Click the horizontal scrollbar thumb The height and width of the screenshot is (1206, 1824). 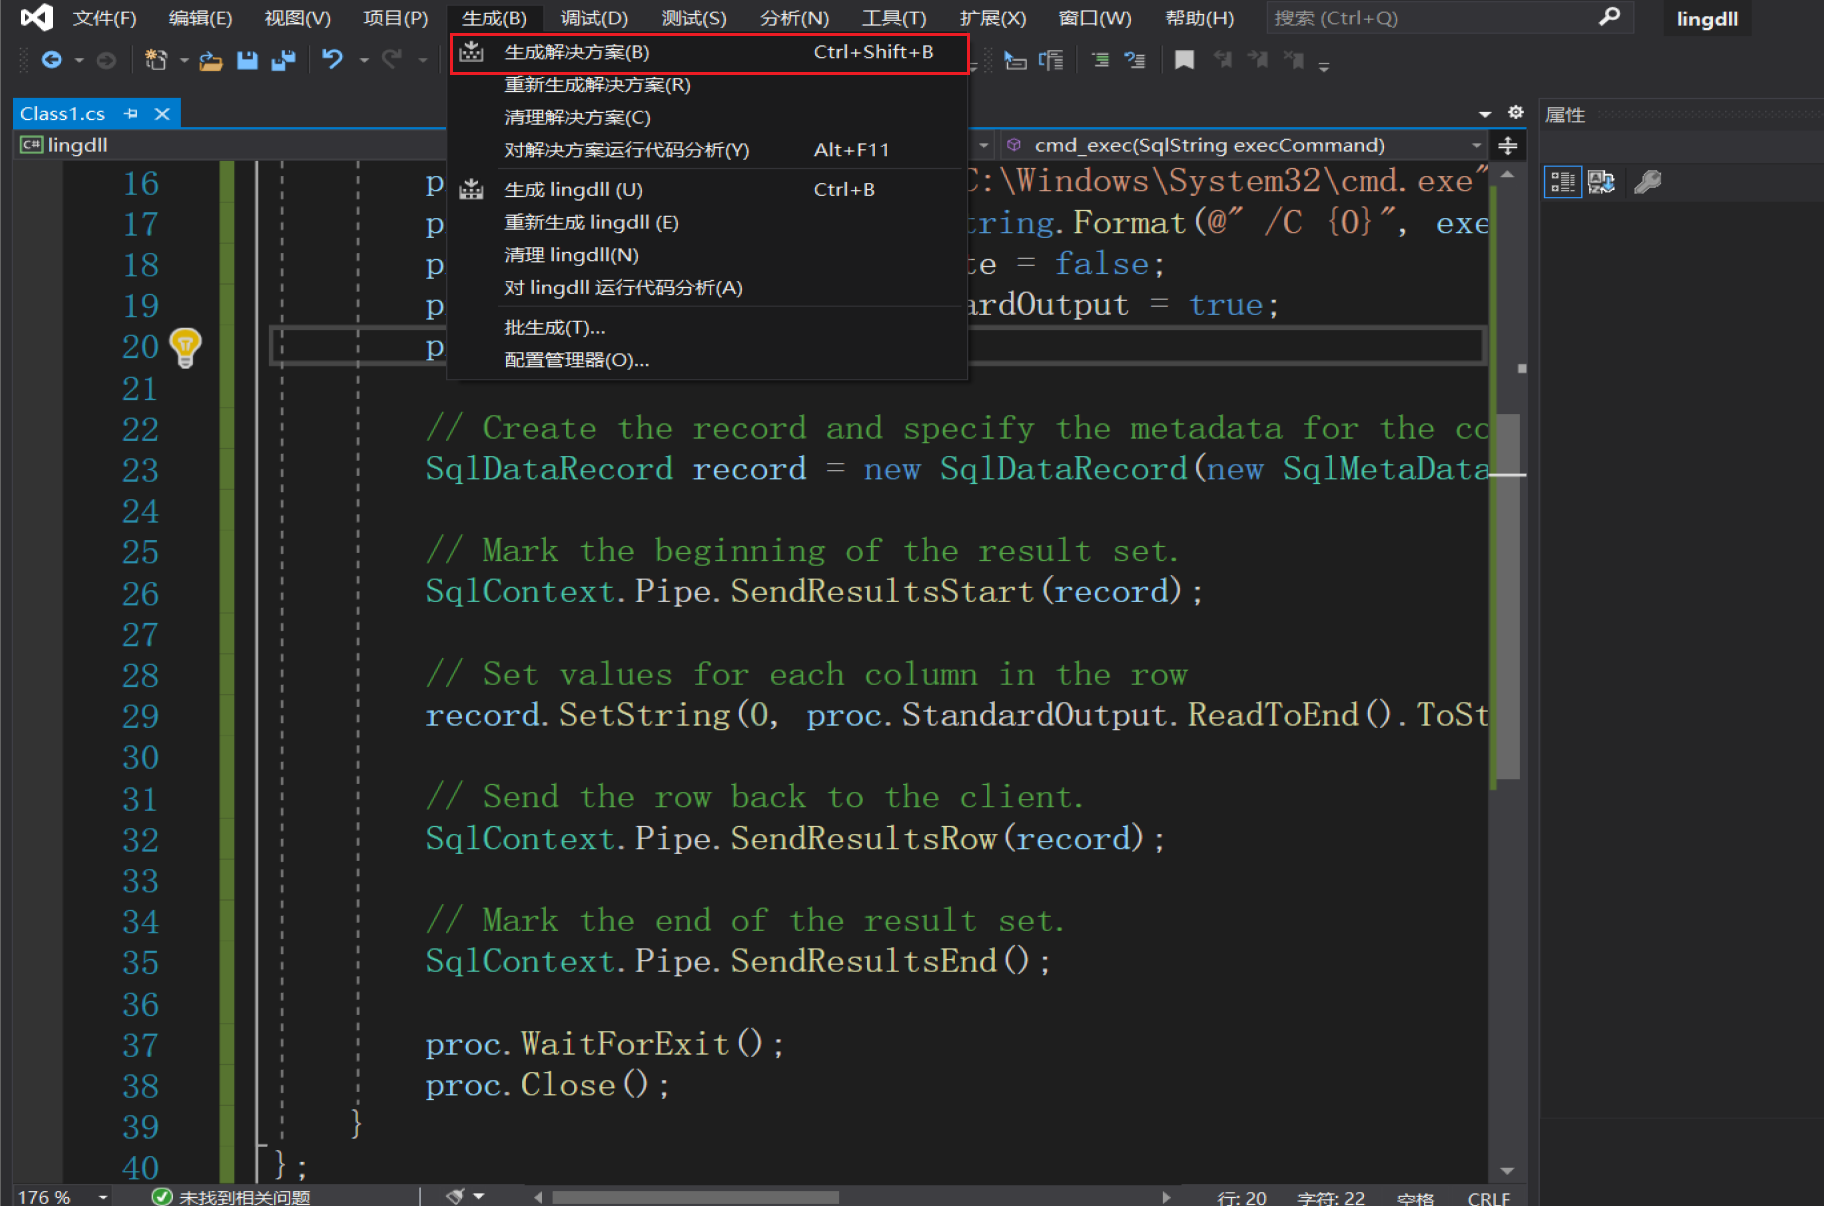tap(695, 1197)
